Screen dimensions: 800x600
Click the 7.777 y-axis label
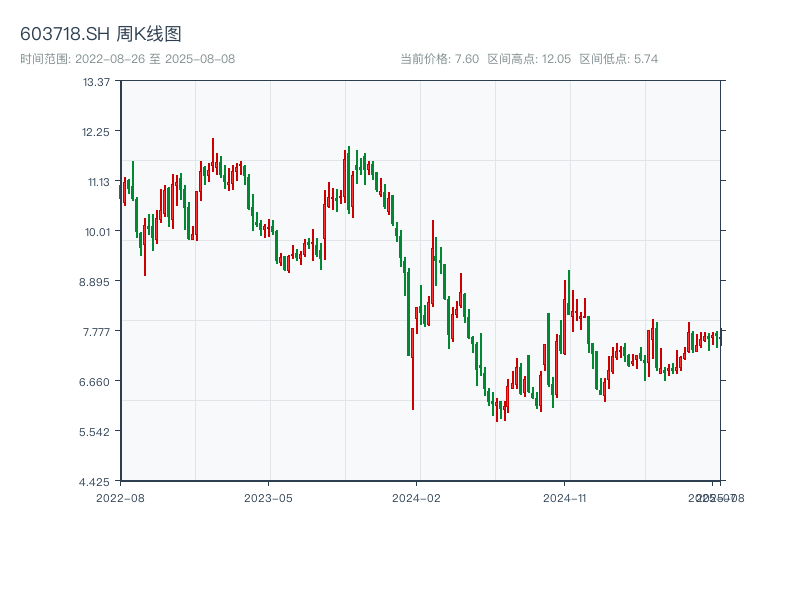click(95, 331)
